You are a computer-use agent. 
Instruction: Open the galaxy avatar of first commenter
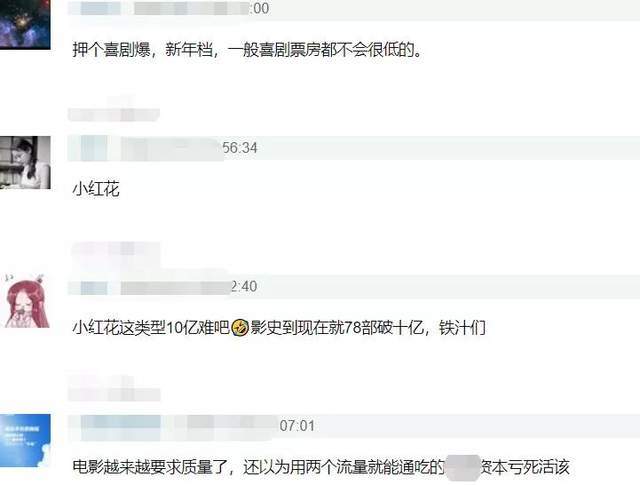[x=25, y=24]
